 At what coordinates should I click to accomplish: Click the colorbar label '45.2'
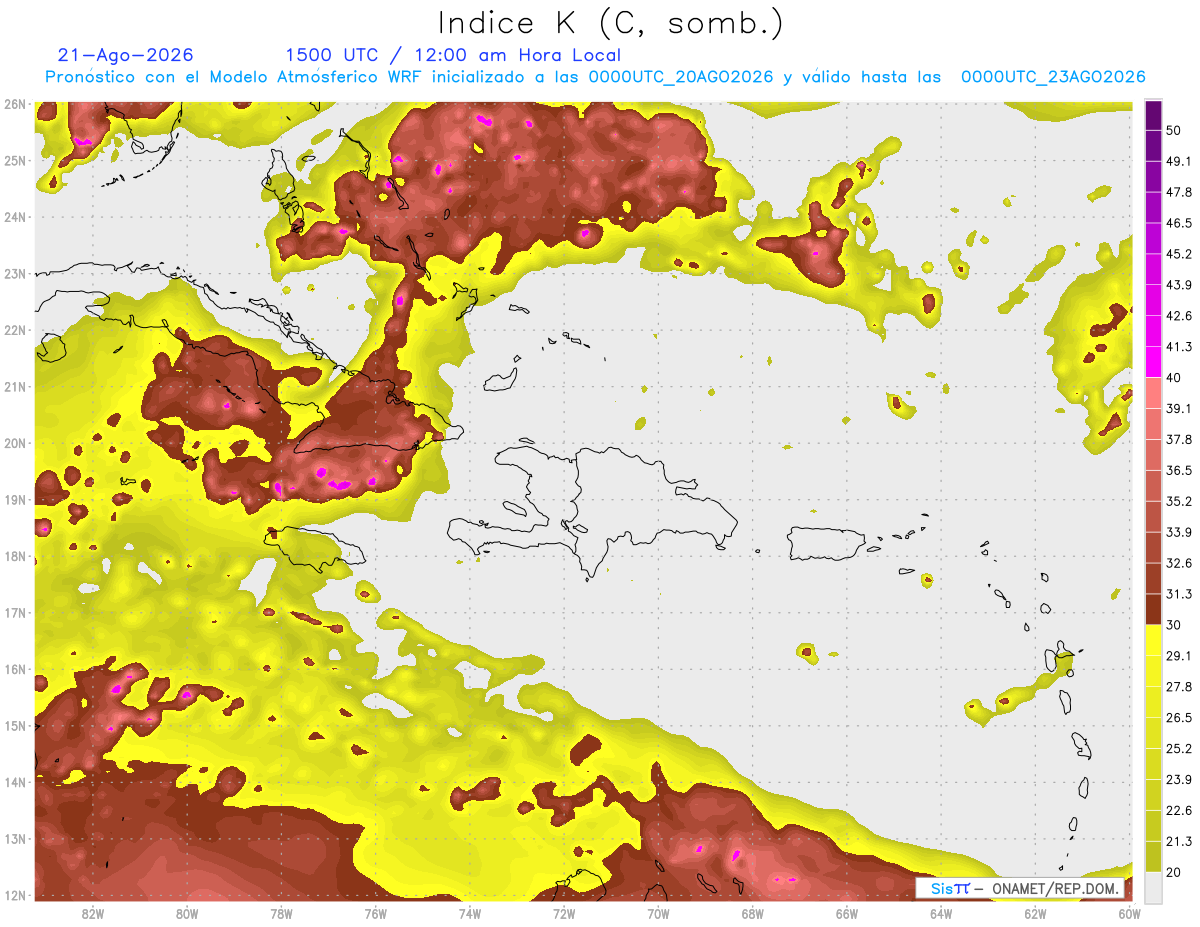(1178, 254)
